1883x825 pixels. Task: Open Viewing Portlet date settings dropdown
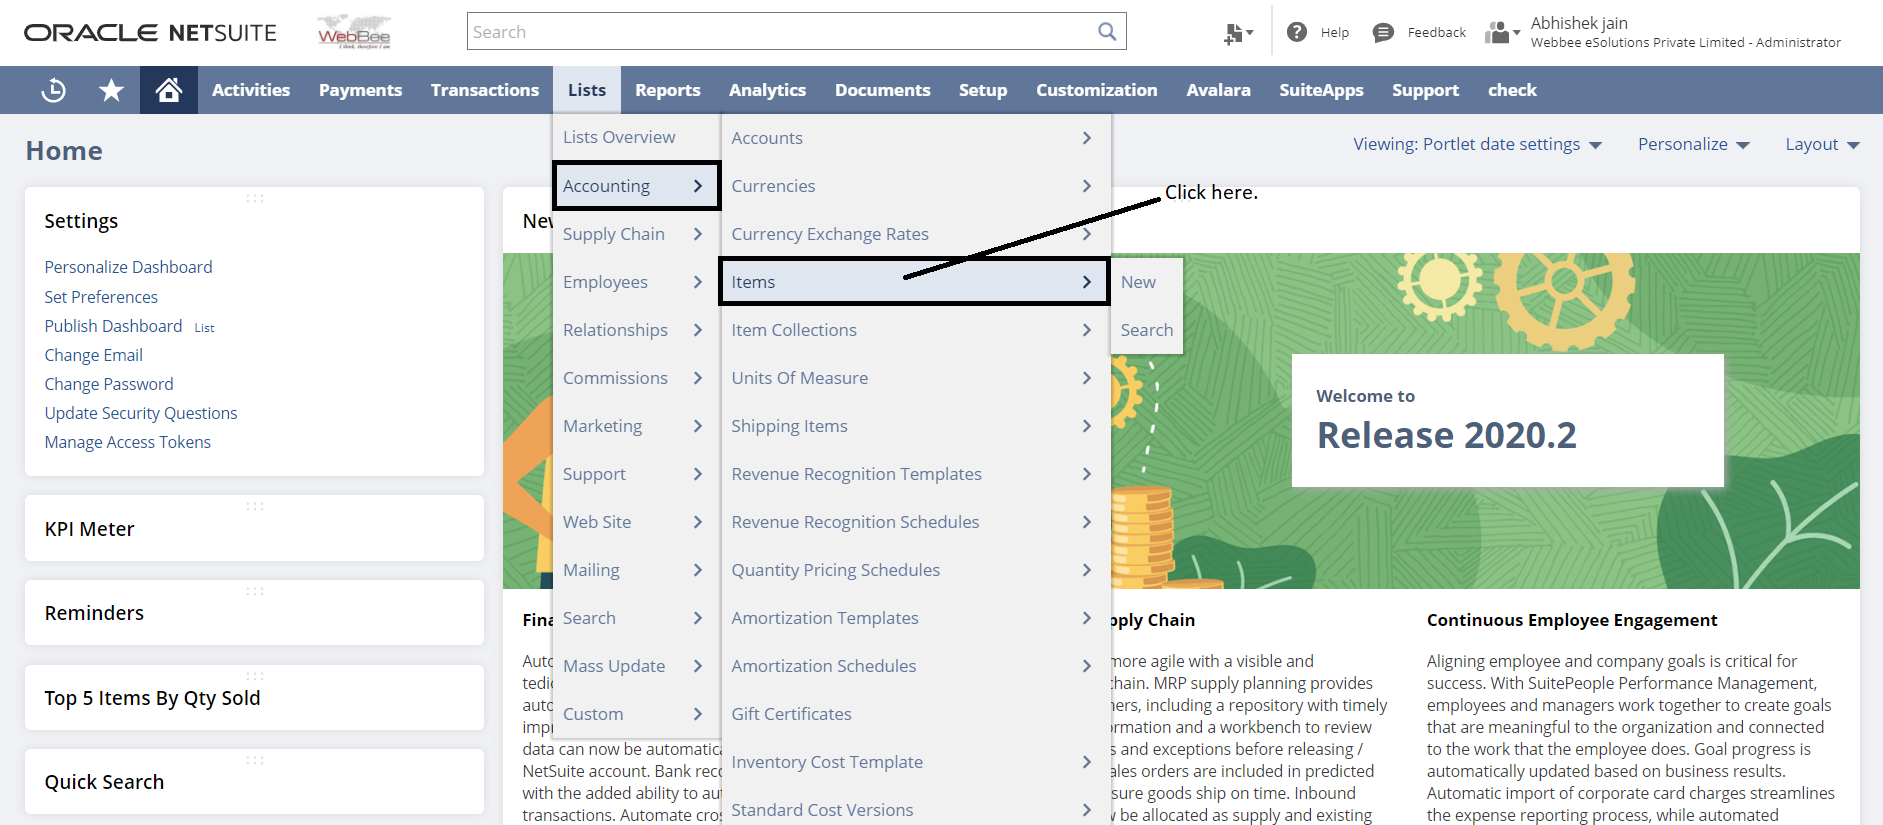(x=1477, y=144)
